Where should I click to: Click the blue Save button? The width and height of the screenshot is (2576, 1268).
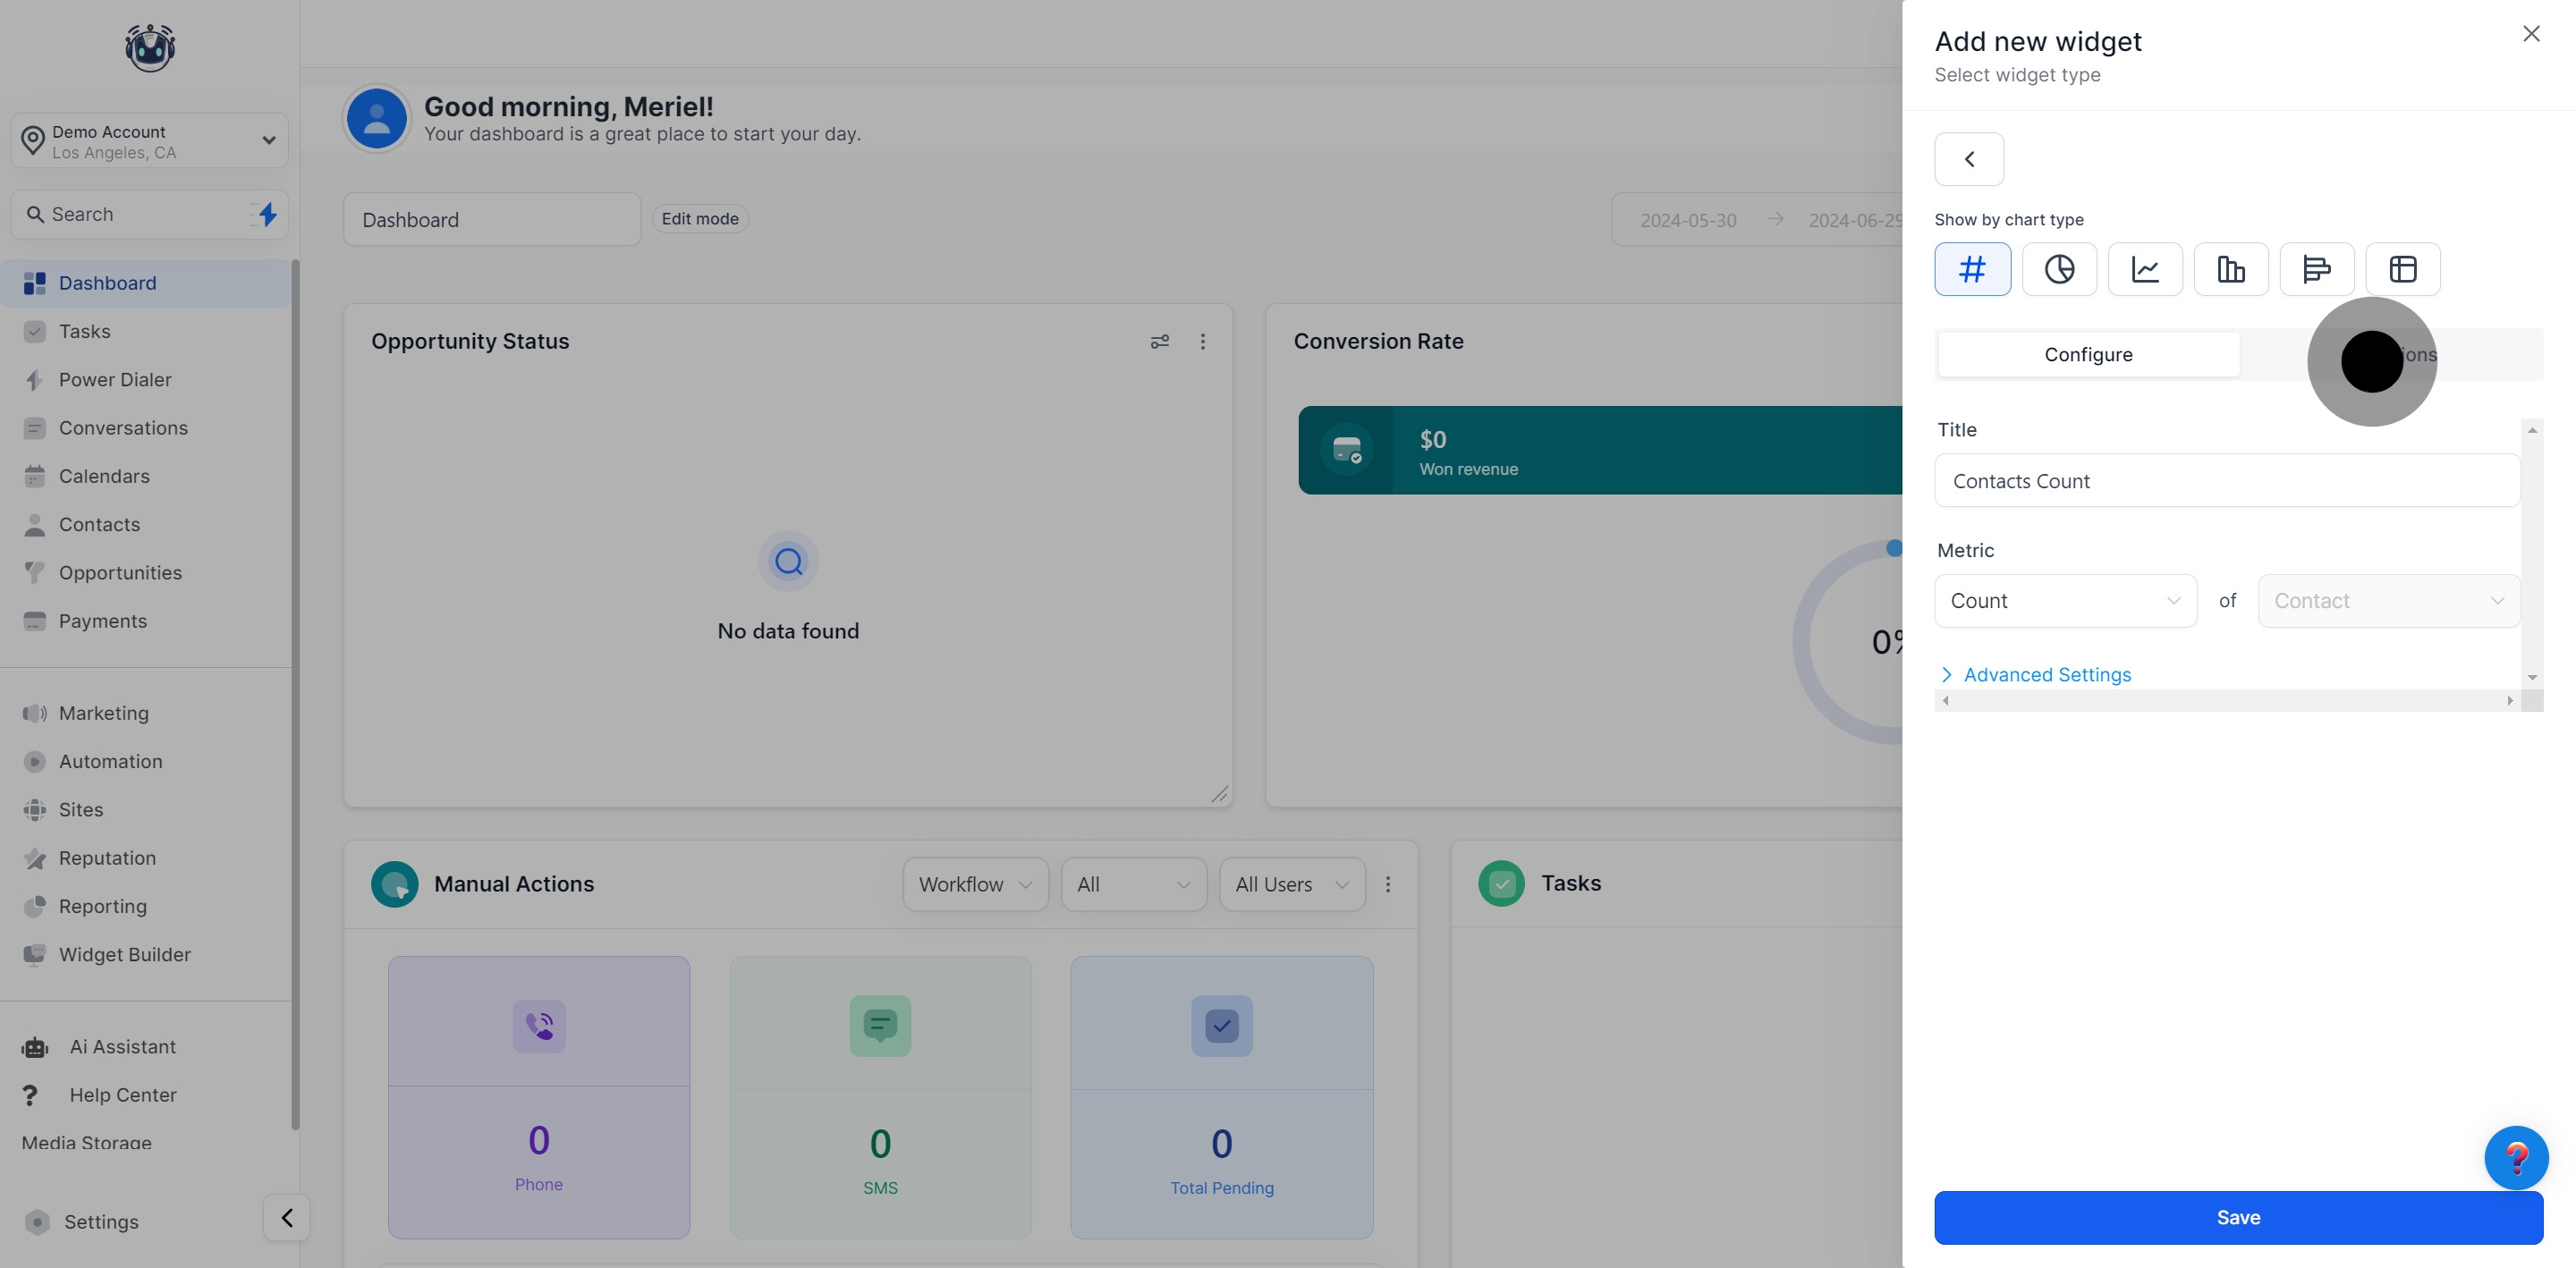pyautogui.click(x=2238, y=1218)
